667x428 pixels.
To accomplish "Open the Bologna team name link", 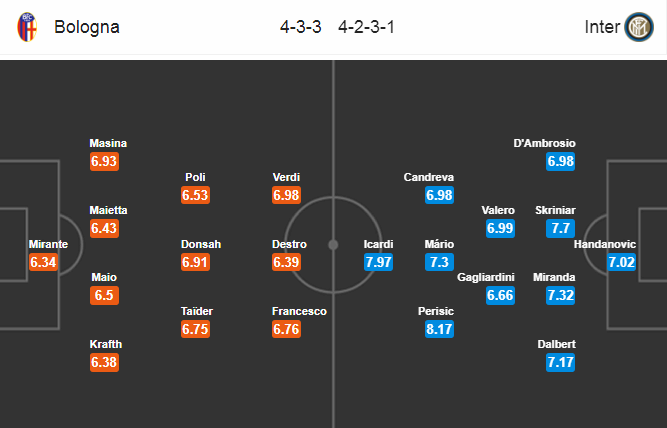I will [x=87, y=27].
